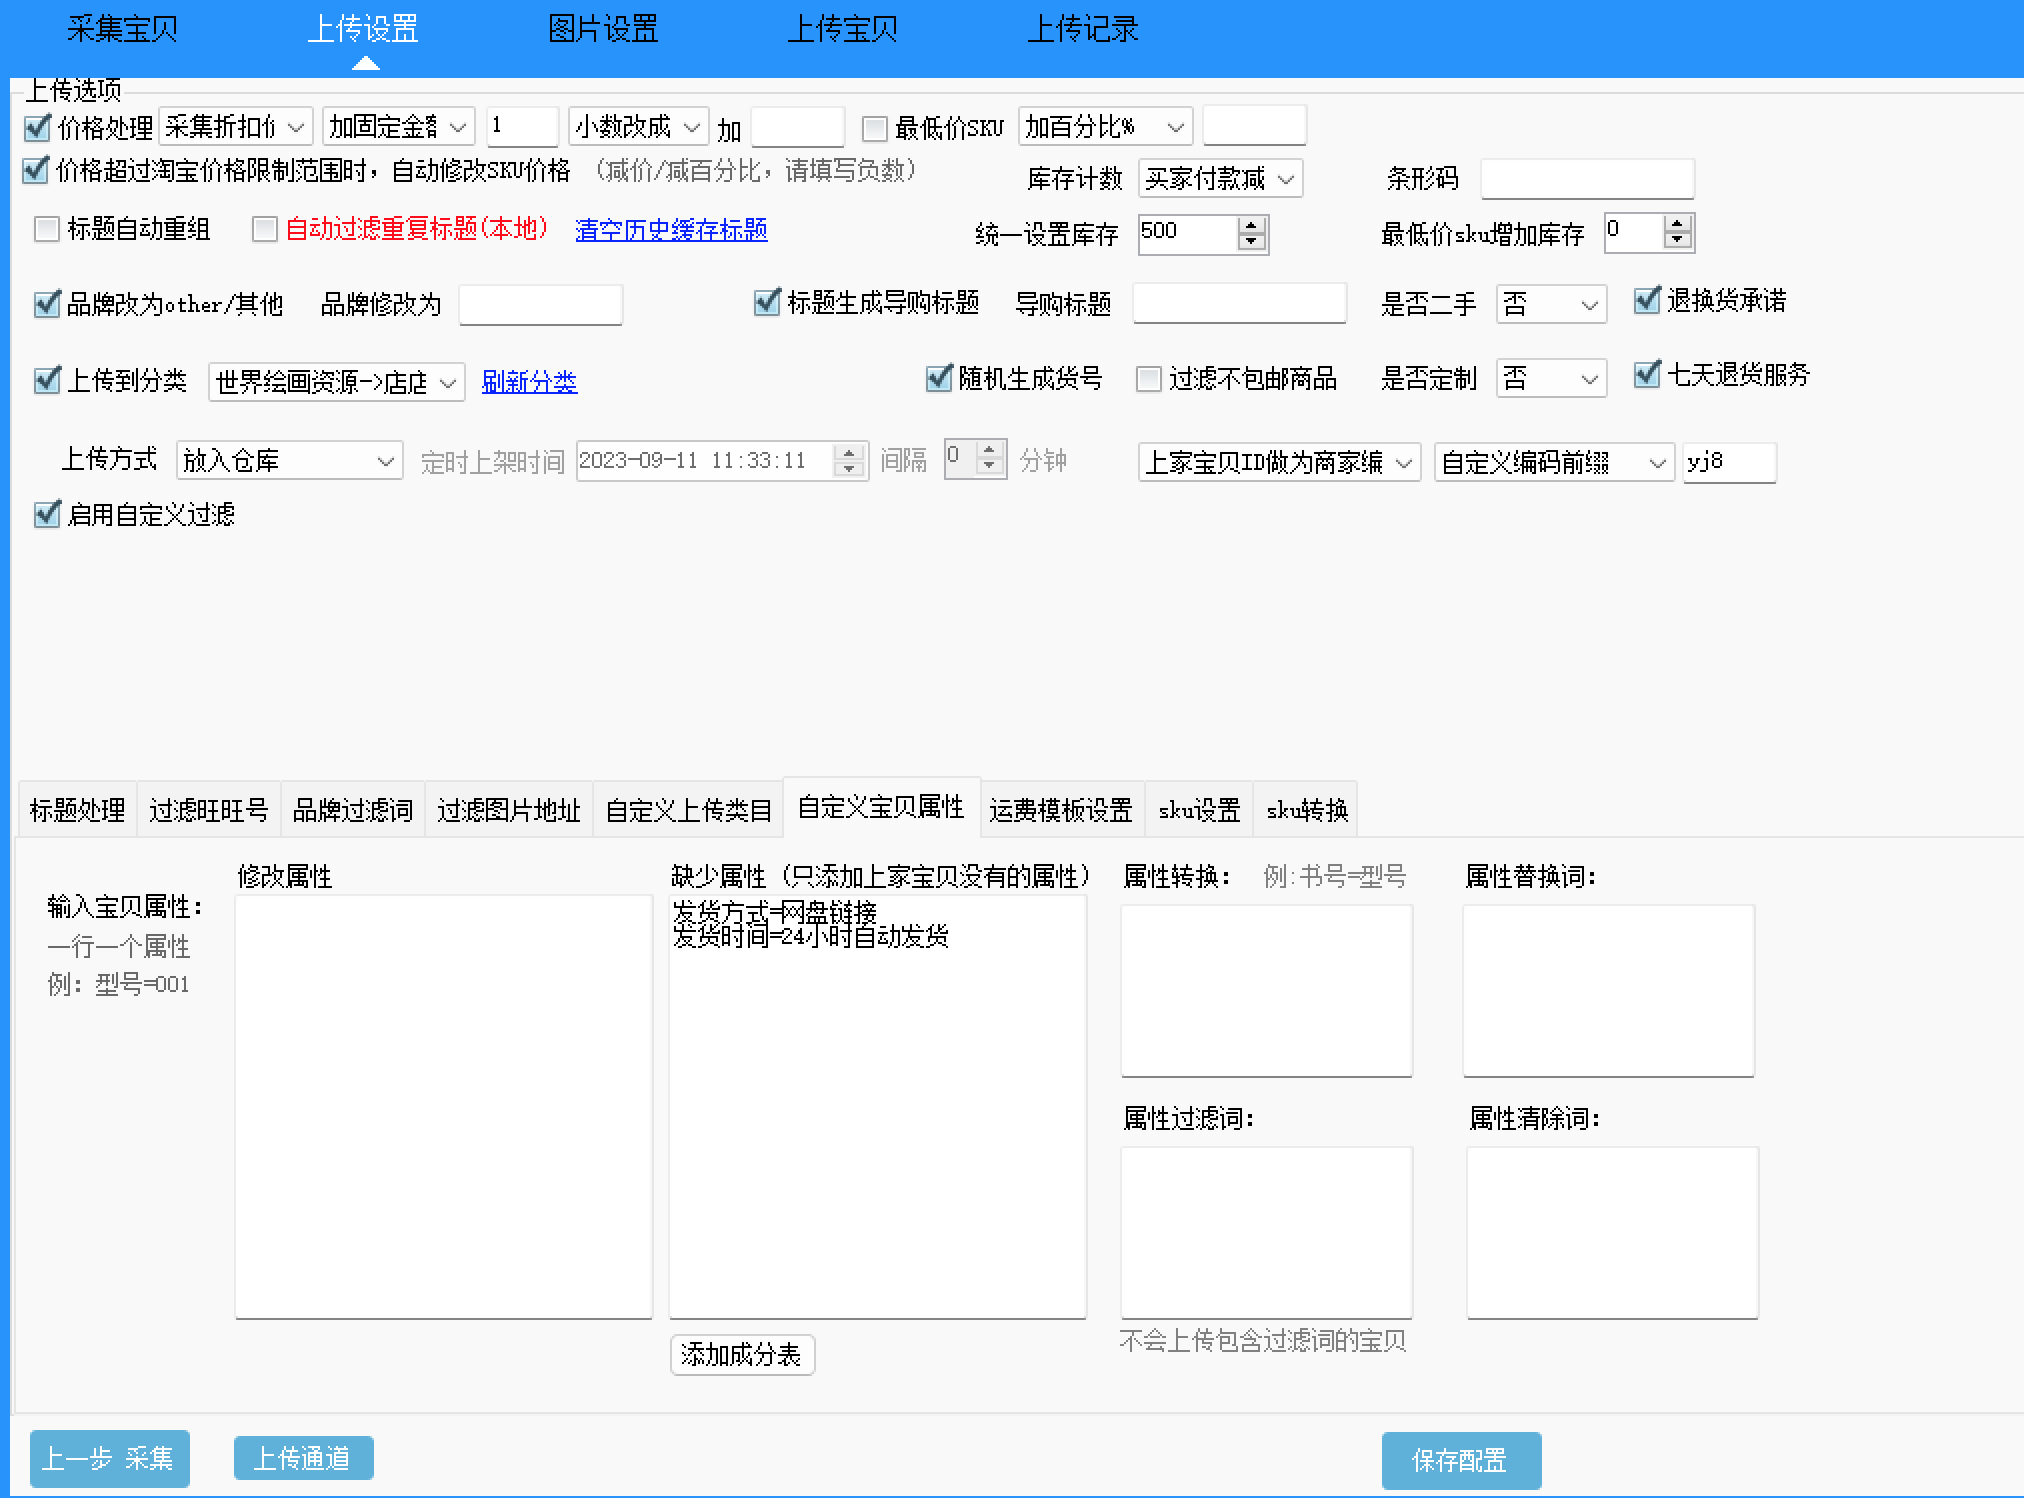Check 自动过滤重复标题(本地) option
Viewport: 2024px width, 1498px height.
tap(265, 230)
